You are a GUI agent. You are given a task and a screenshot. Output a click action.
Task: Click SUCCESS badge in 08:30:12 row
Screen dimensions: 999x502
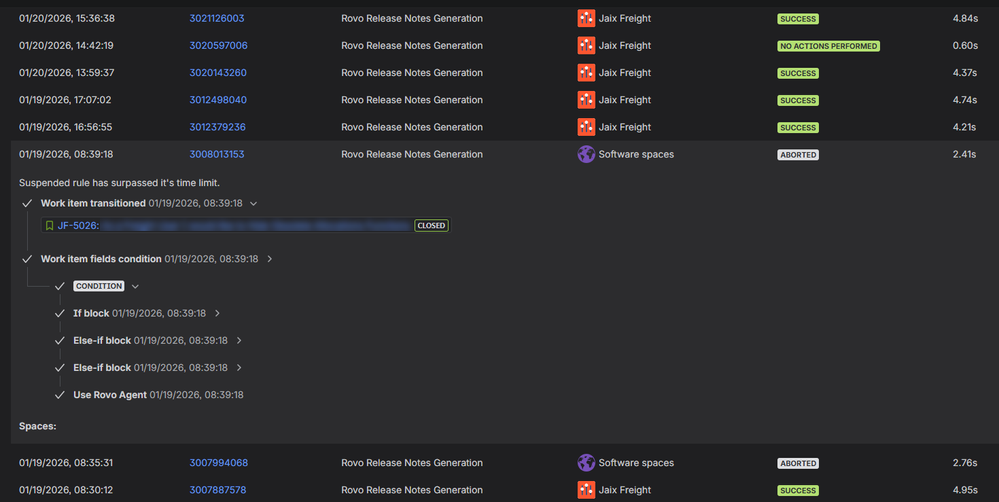tap(798, 491)
